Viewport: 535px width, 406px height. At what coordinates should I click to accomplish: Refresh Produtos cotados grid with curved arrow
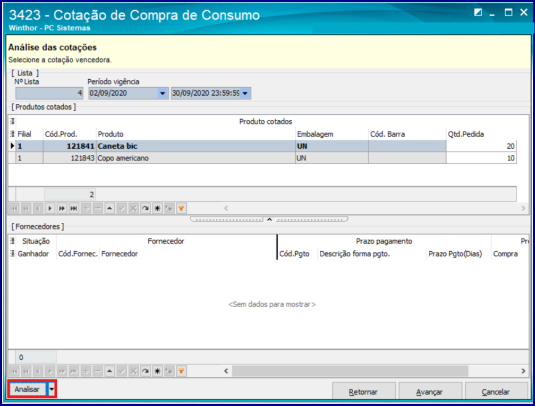click(145, 208)
